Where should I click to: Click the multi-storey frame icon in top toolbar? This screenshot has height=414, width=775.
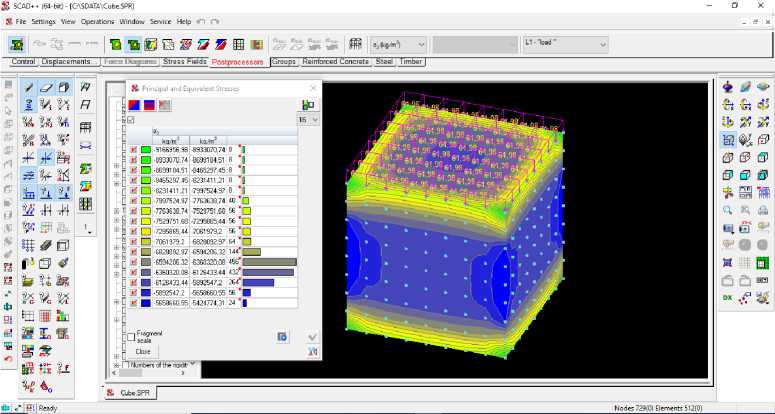point(355,44)
